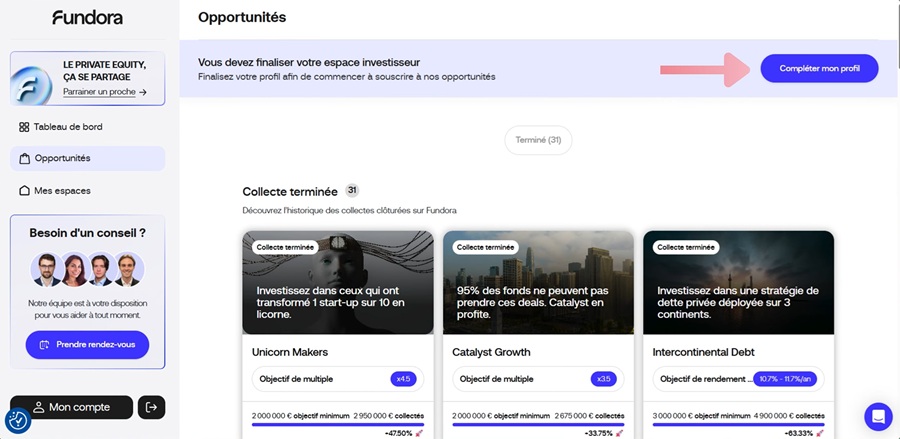Image resolution: width=900 pixels, height=439 pixels.
Task: Open the Unicorn Makers card title
Action: 290,352
